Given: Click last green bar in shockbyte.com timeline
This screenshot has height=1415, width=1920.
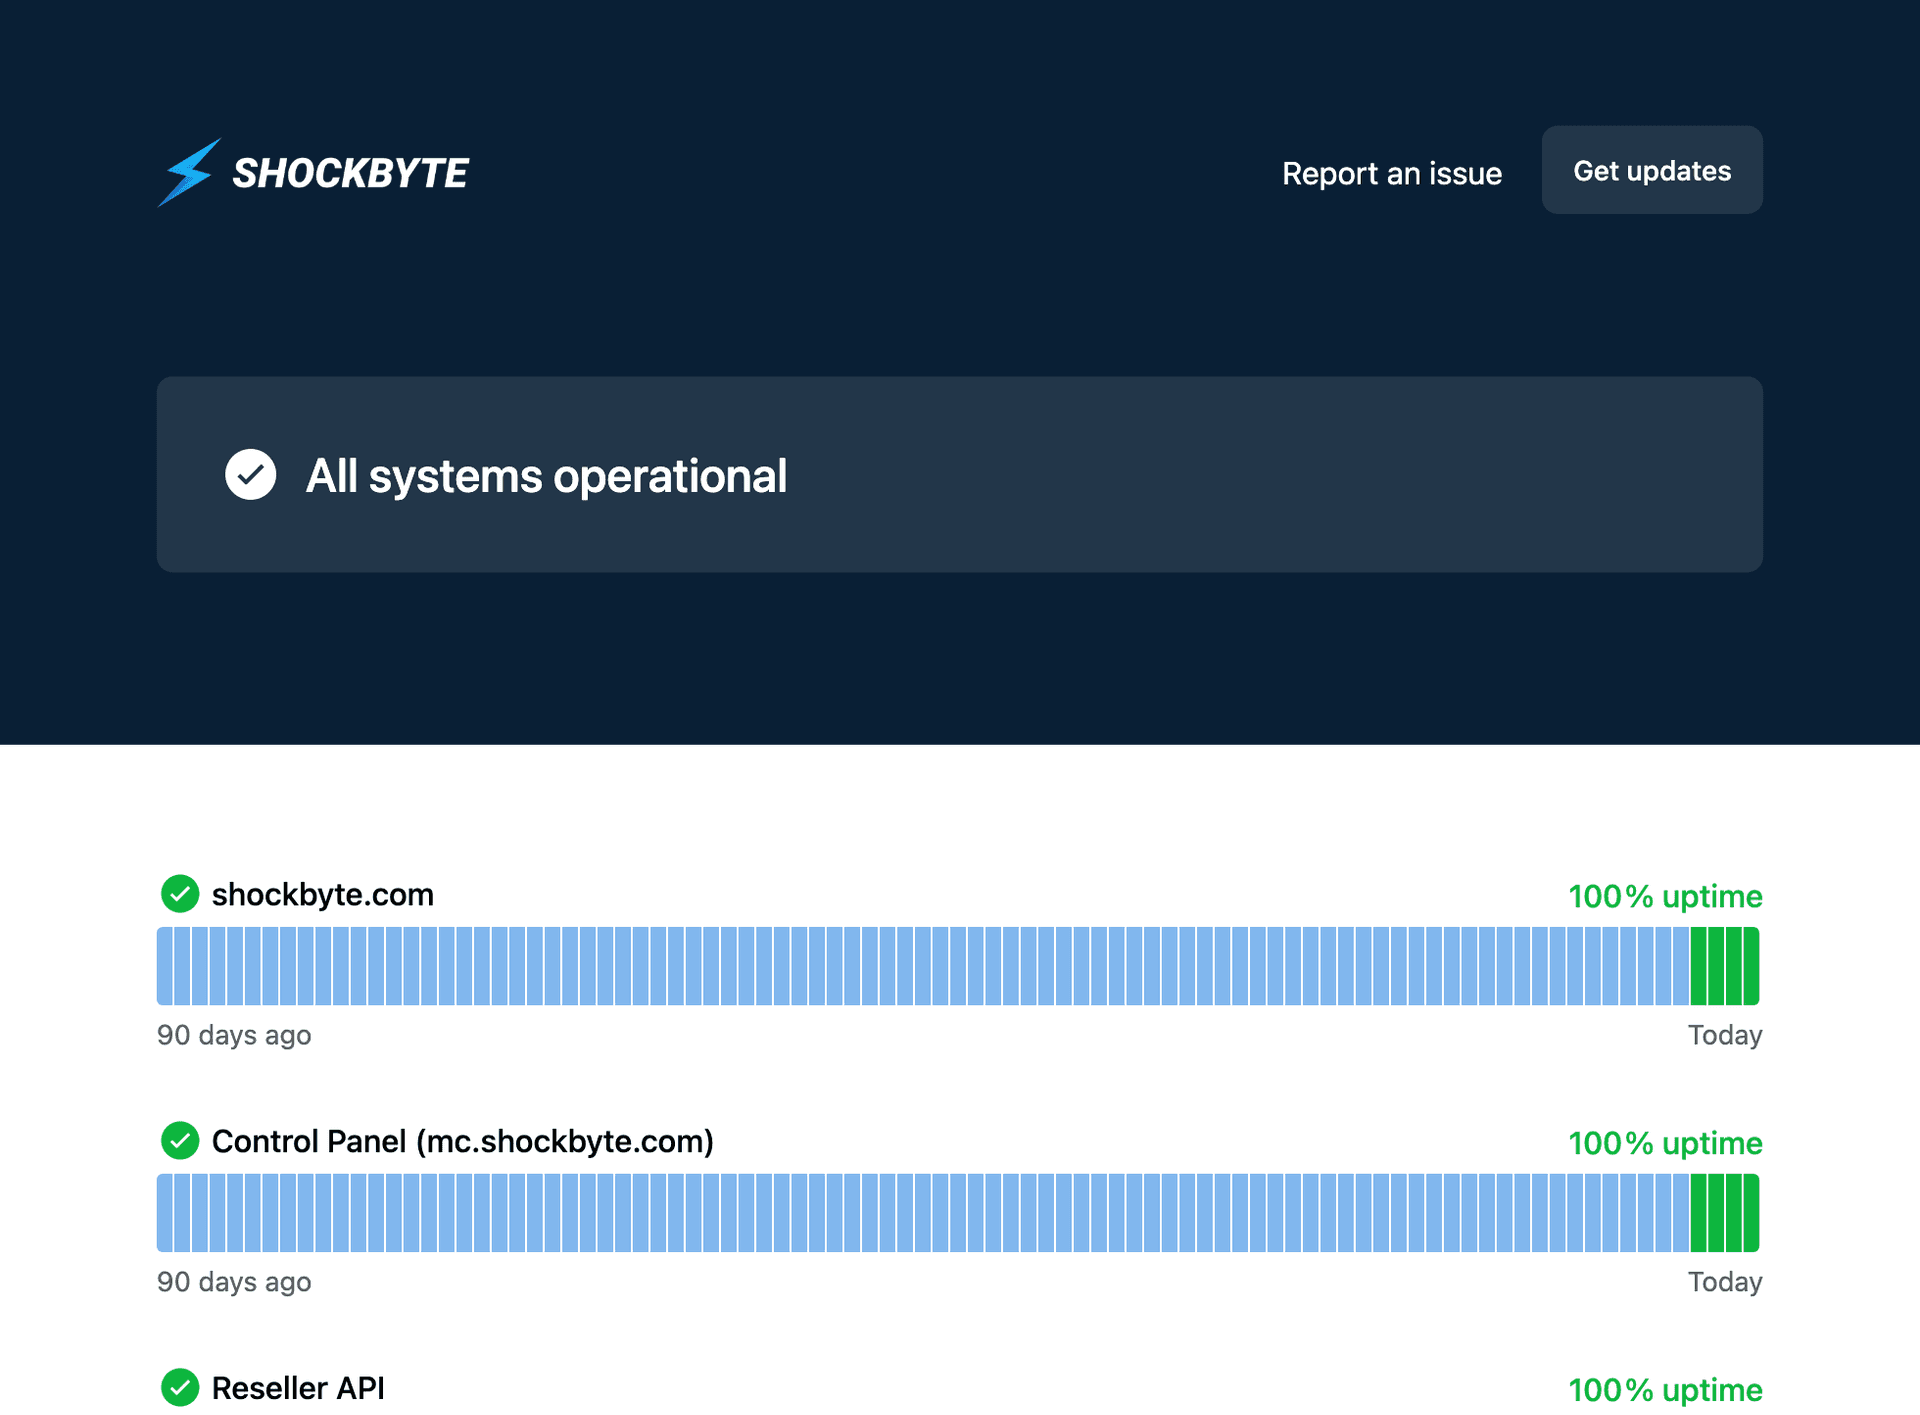Looking at the screenshot, I should click(1751, 966).
